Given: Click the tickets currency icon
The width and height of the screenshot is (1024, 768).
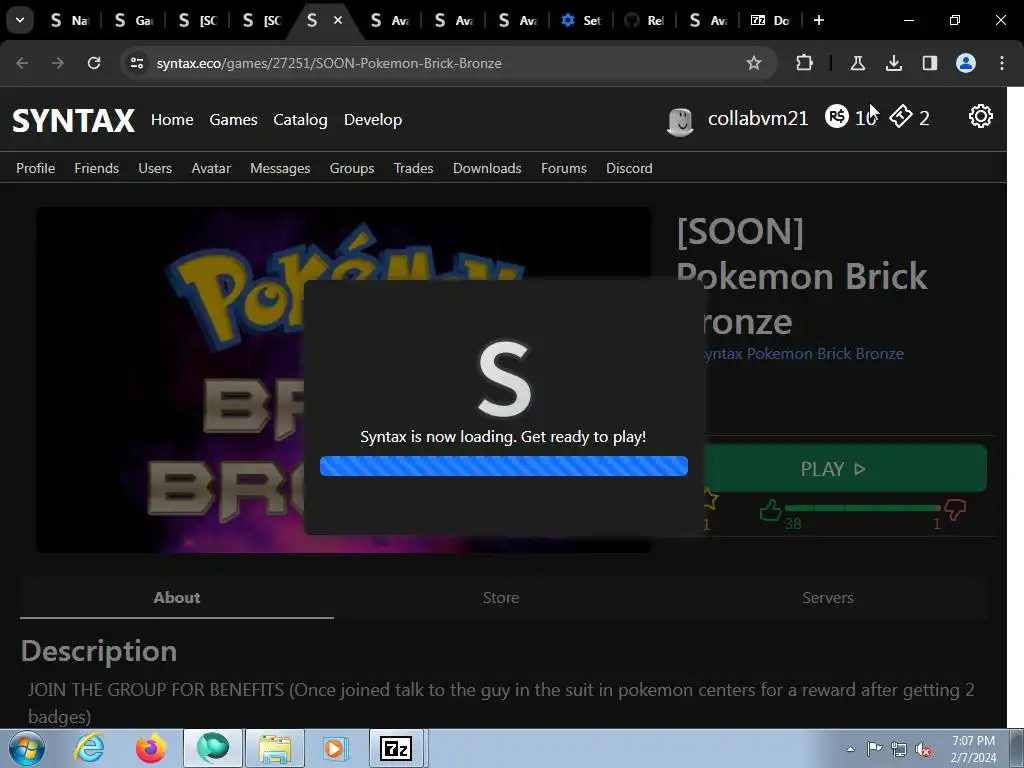Looking at the screenshot, I should click(901, 116).
